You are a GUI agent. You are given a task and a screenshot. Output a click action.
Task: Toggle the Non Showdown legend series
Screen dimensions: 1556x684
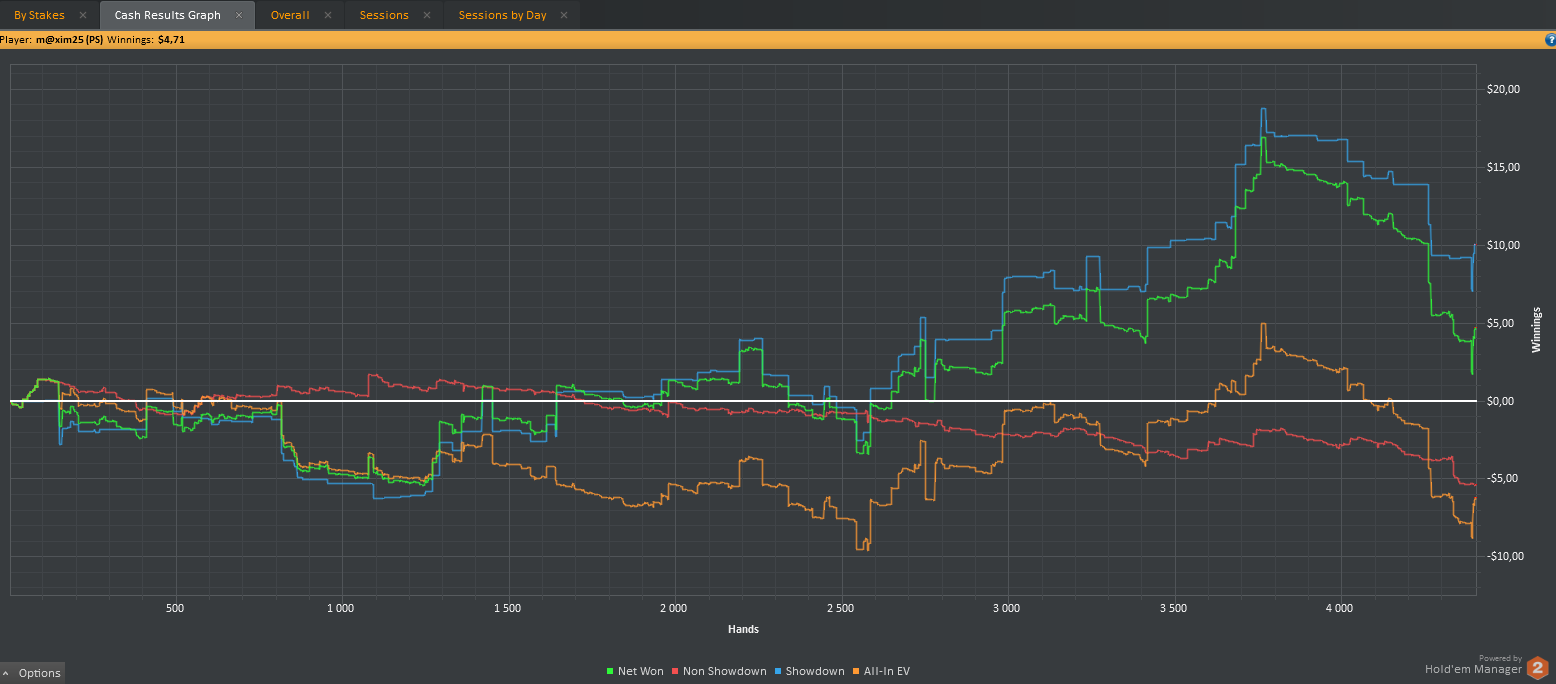click(719, 671)
